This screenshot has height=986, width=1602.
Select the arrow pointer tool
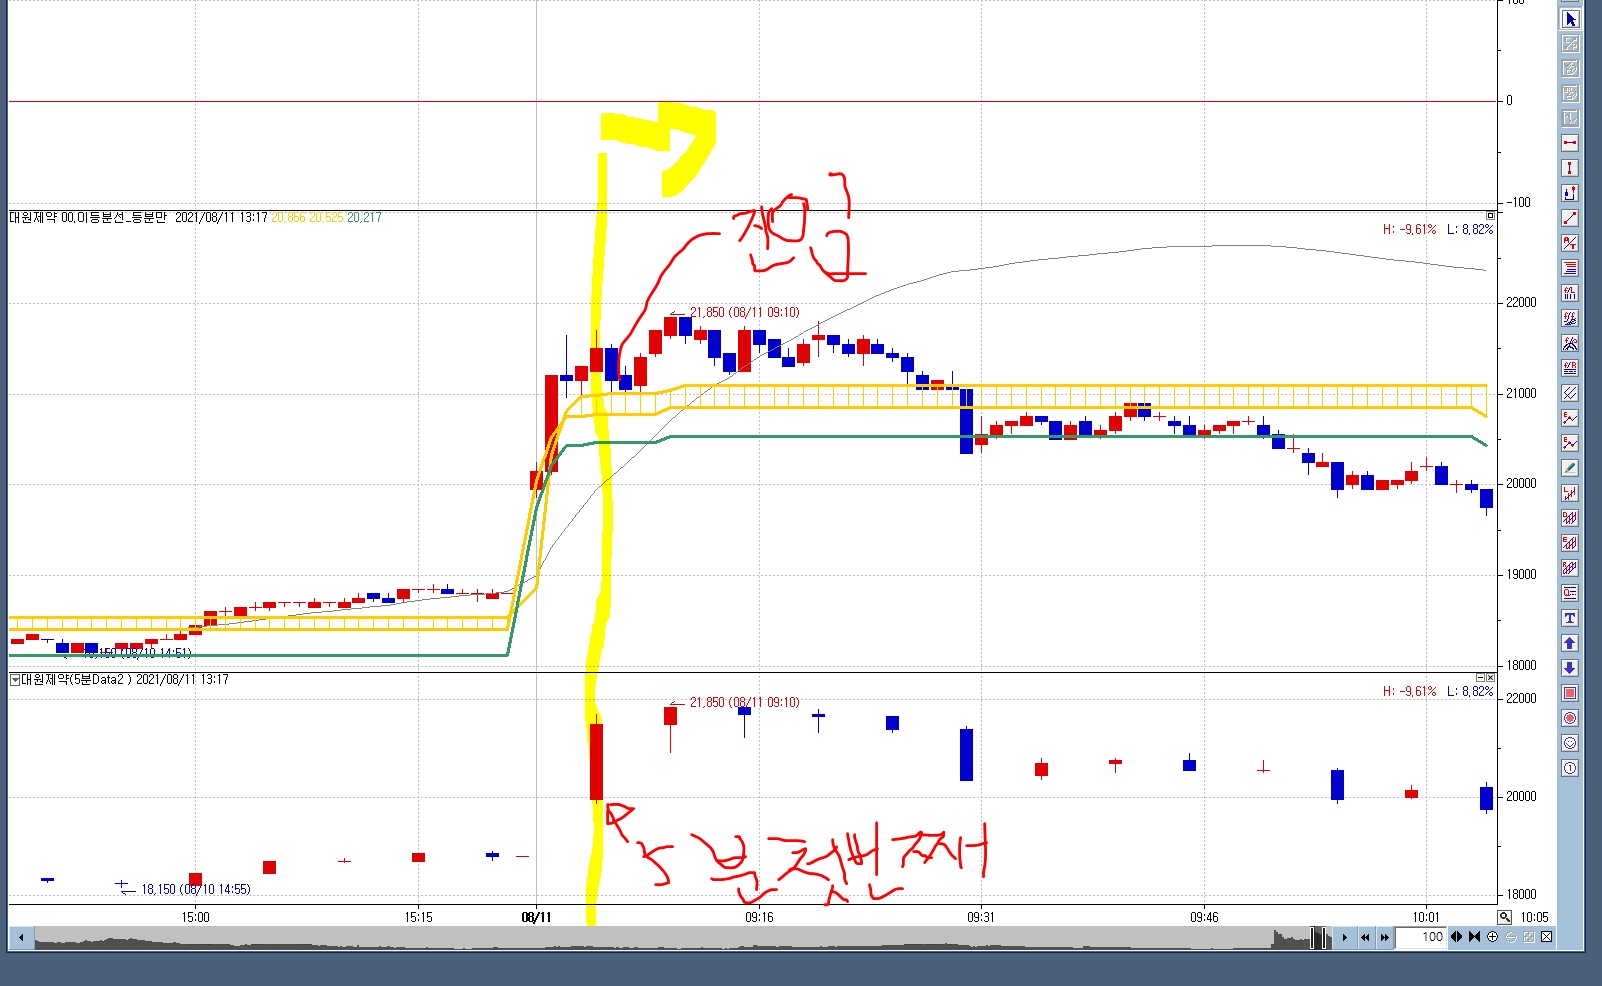1570,19
